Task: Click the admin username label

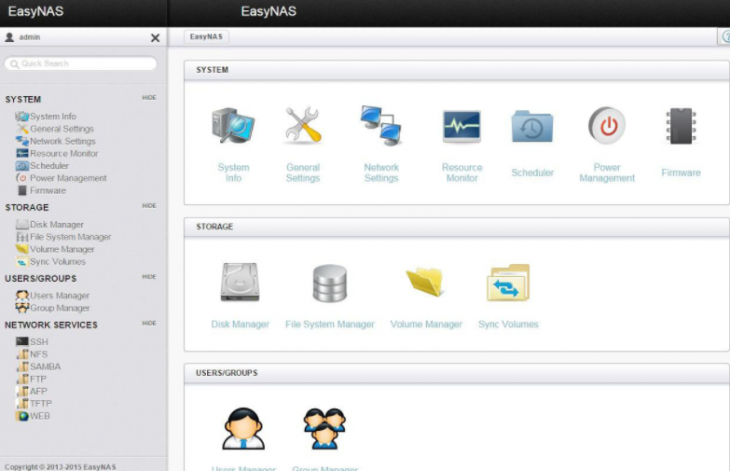Action: 30,37
